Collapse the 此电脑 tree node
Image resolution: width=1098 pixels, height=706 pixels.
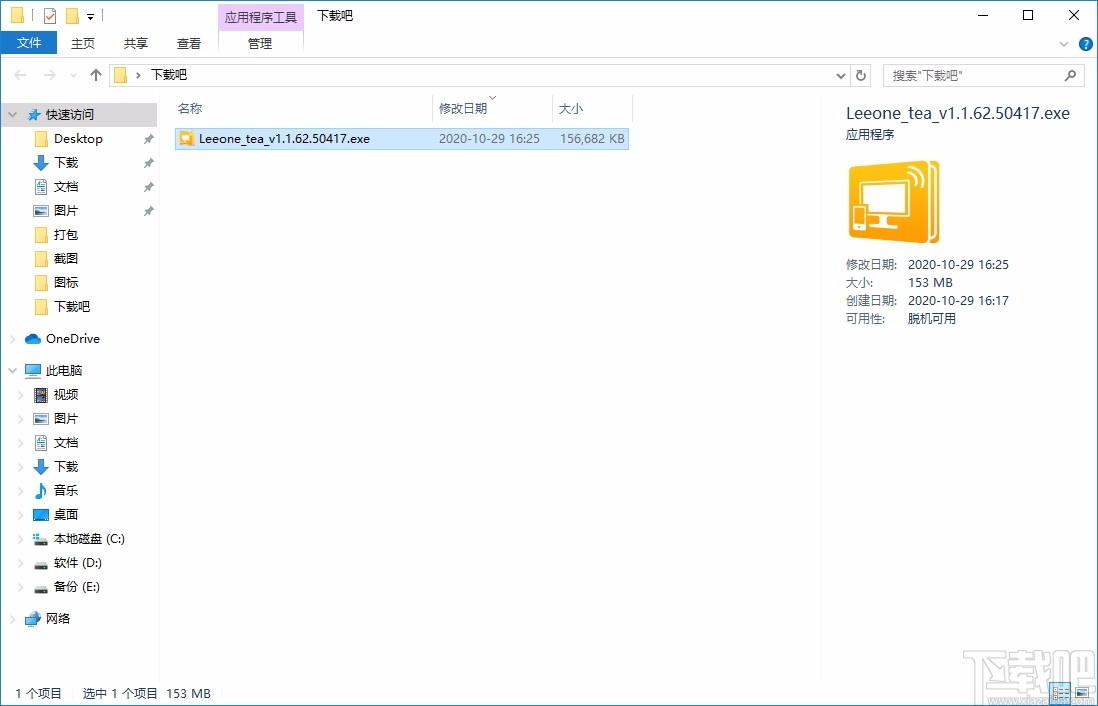(x=13, y=371)
